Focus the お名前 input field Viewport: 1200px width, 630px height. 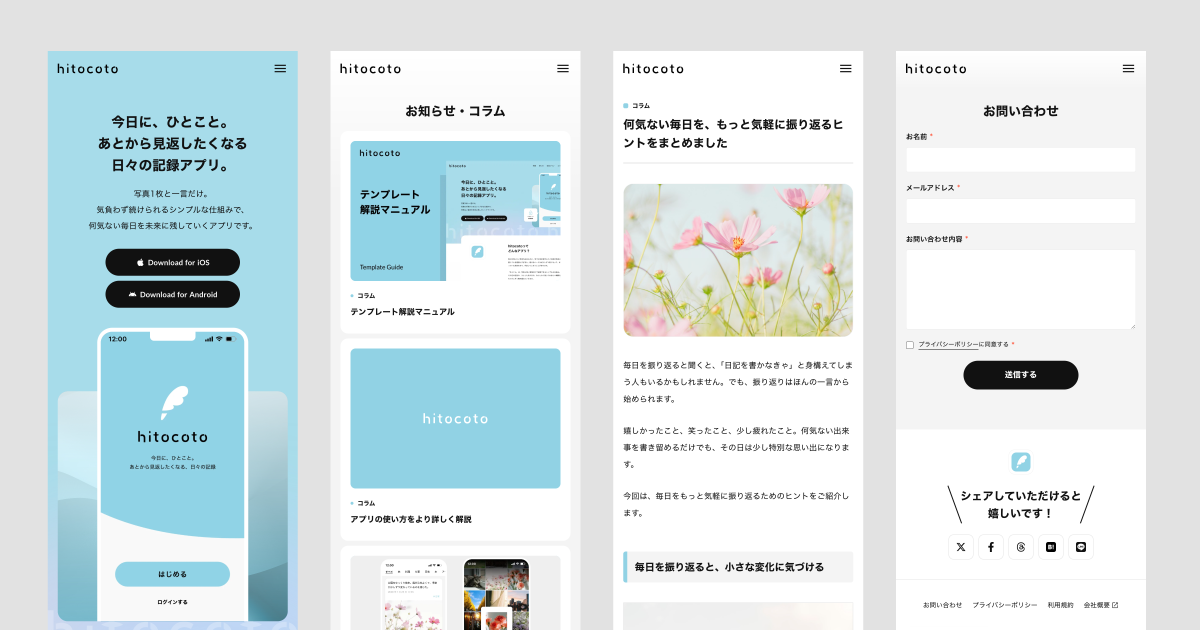[x=1021, y=160]
